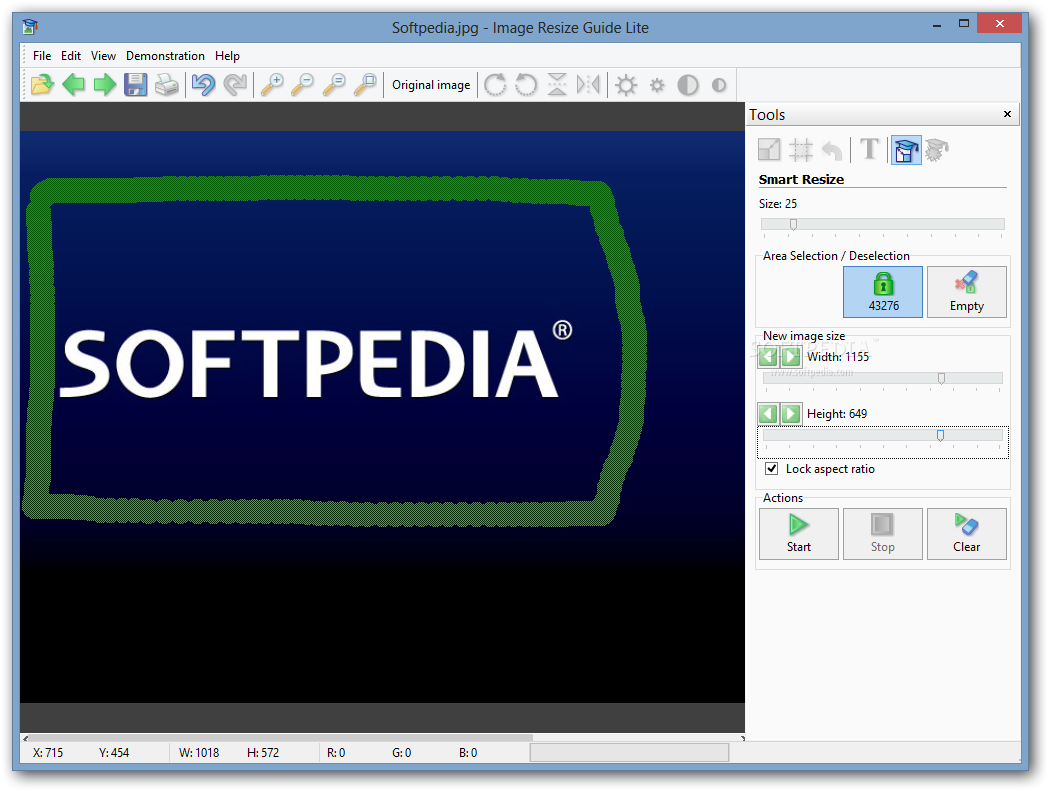Maximize the Image Resize Guide window

(963, 24)
